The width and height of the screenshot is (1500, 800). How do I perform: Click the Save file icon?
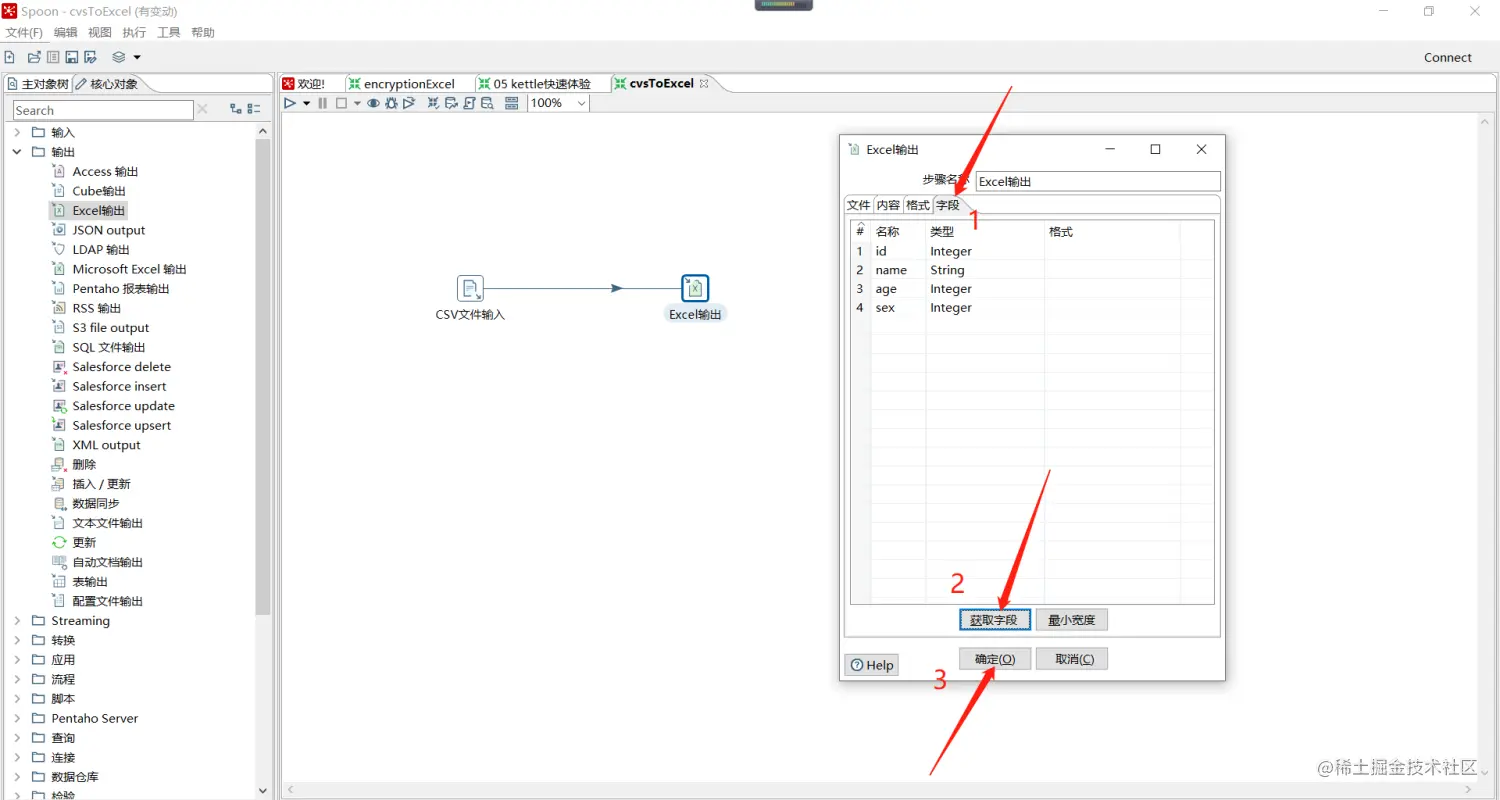coord(72,57)
